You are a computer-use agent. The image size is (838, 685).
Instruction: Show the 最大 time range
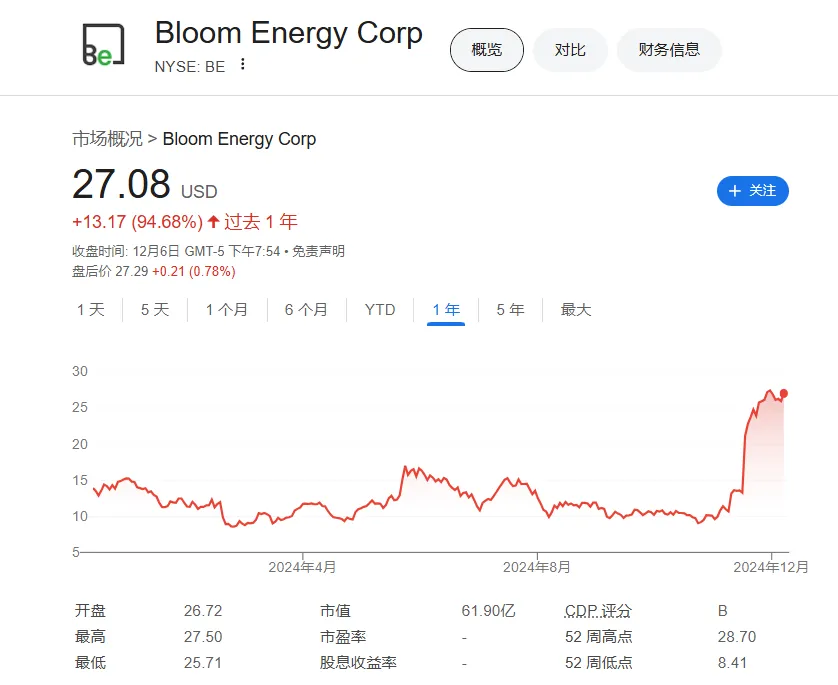coord(576,310)
